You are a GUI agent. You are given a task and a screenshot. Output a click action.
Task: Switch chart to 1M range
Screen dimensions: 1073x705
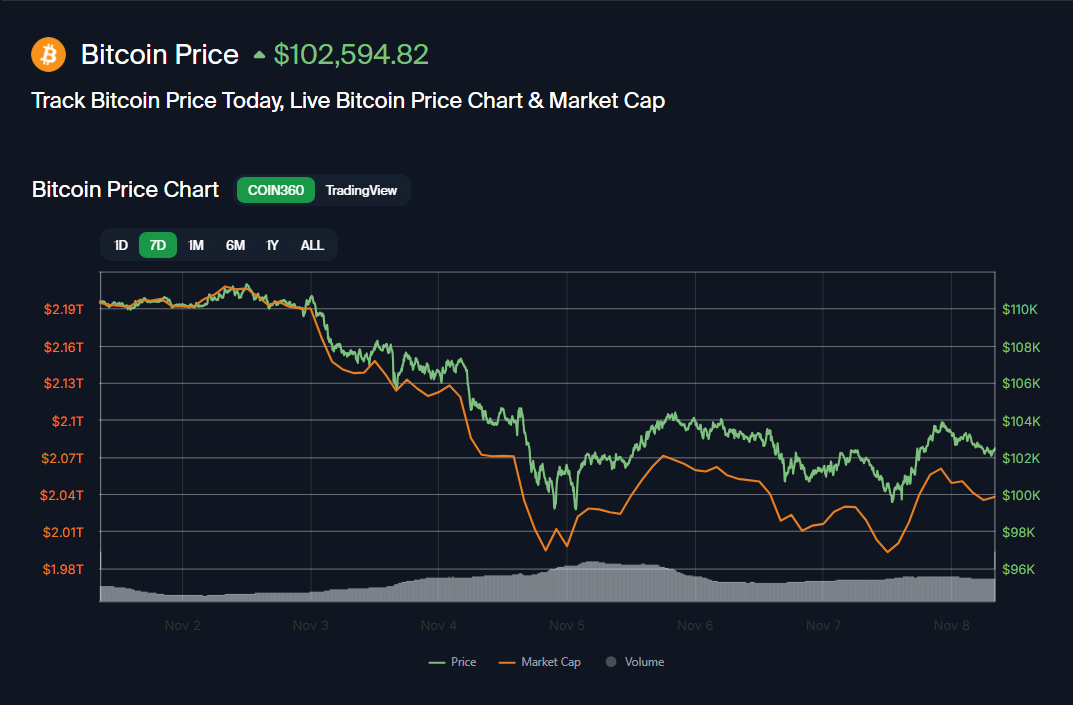196,245
